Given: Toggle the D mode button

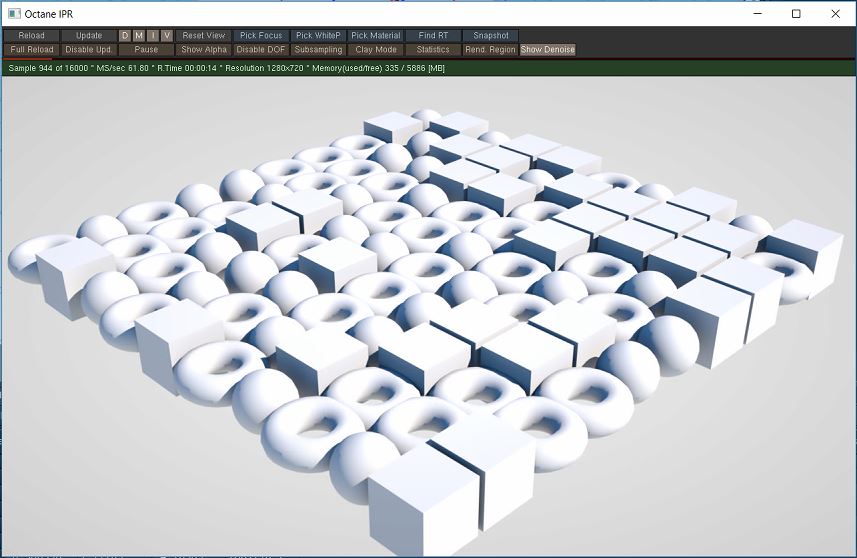Looking at the screenshot, I should [125, 36].
